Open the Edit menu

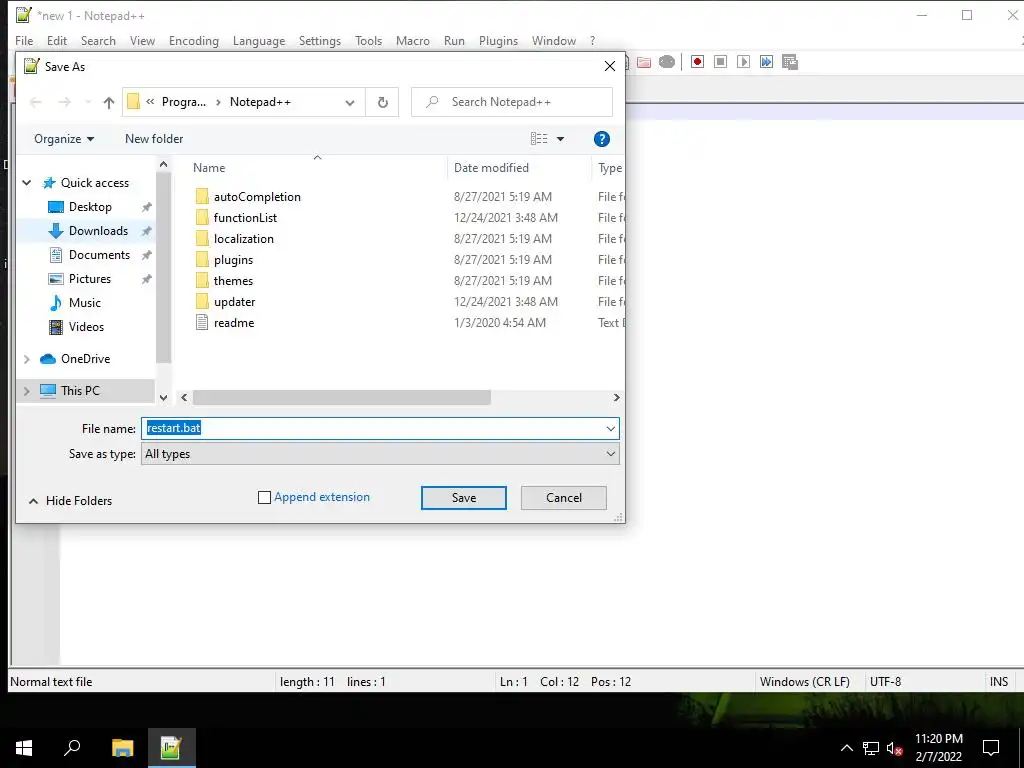[x=57, y=40]
